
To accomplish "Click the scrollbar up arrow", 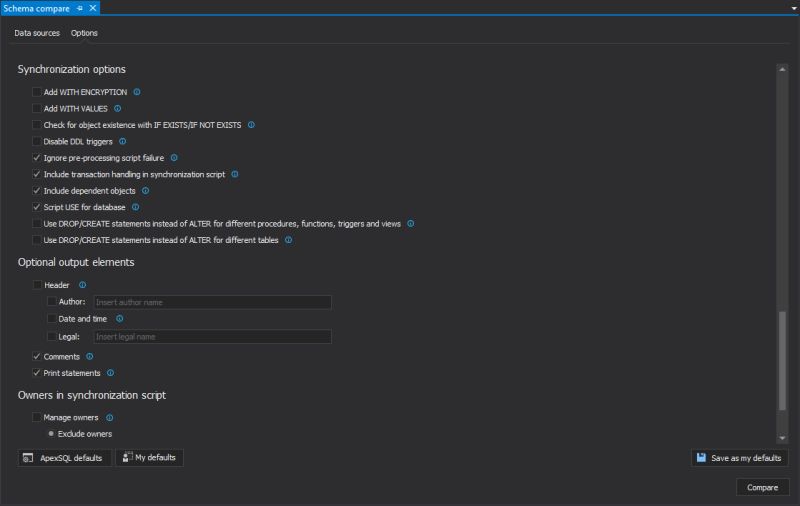I will click(782, 69).
